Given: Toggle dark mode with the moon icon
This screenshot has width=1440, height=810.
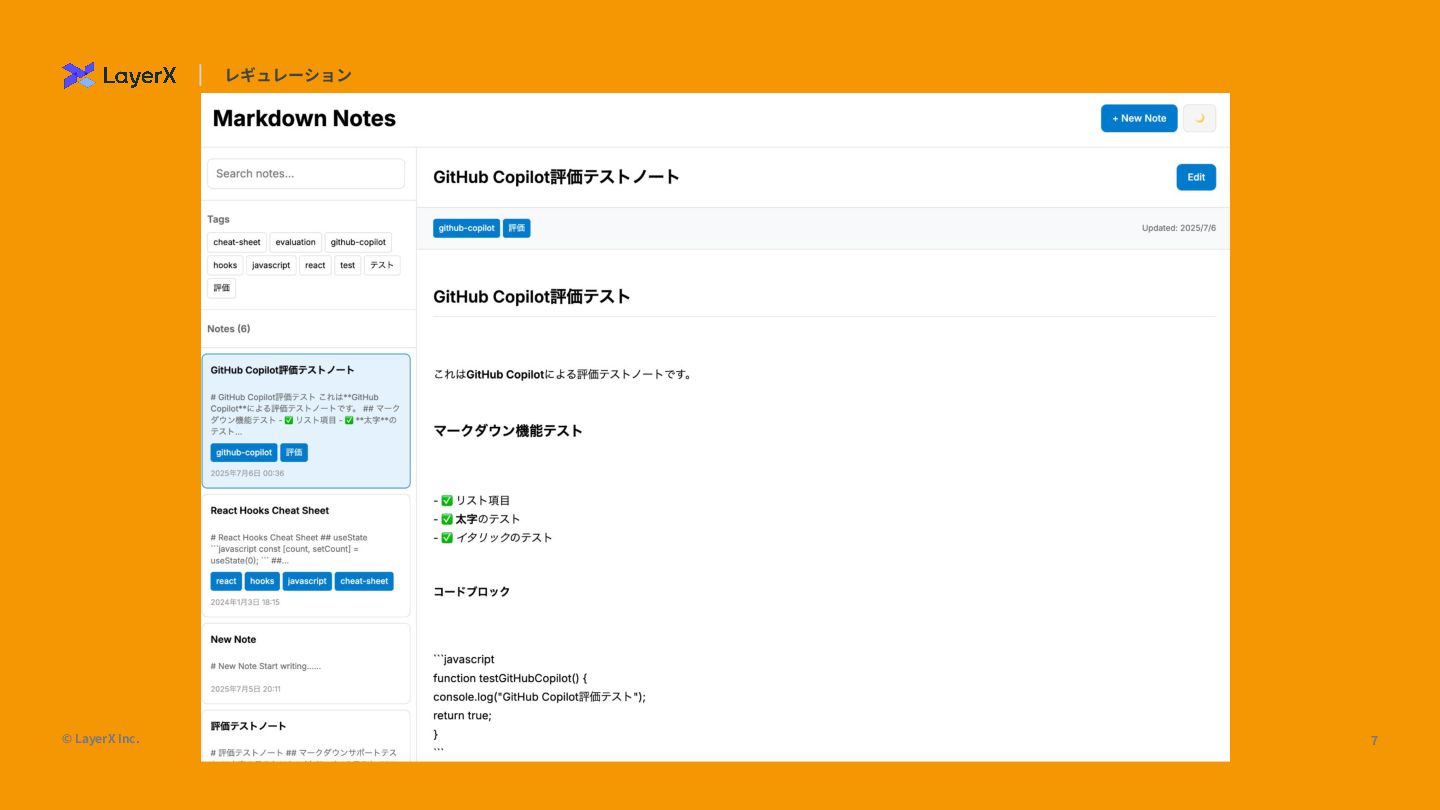Looking at the screenshot, I should [1199, 118].
